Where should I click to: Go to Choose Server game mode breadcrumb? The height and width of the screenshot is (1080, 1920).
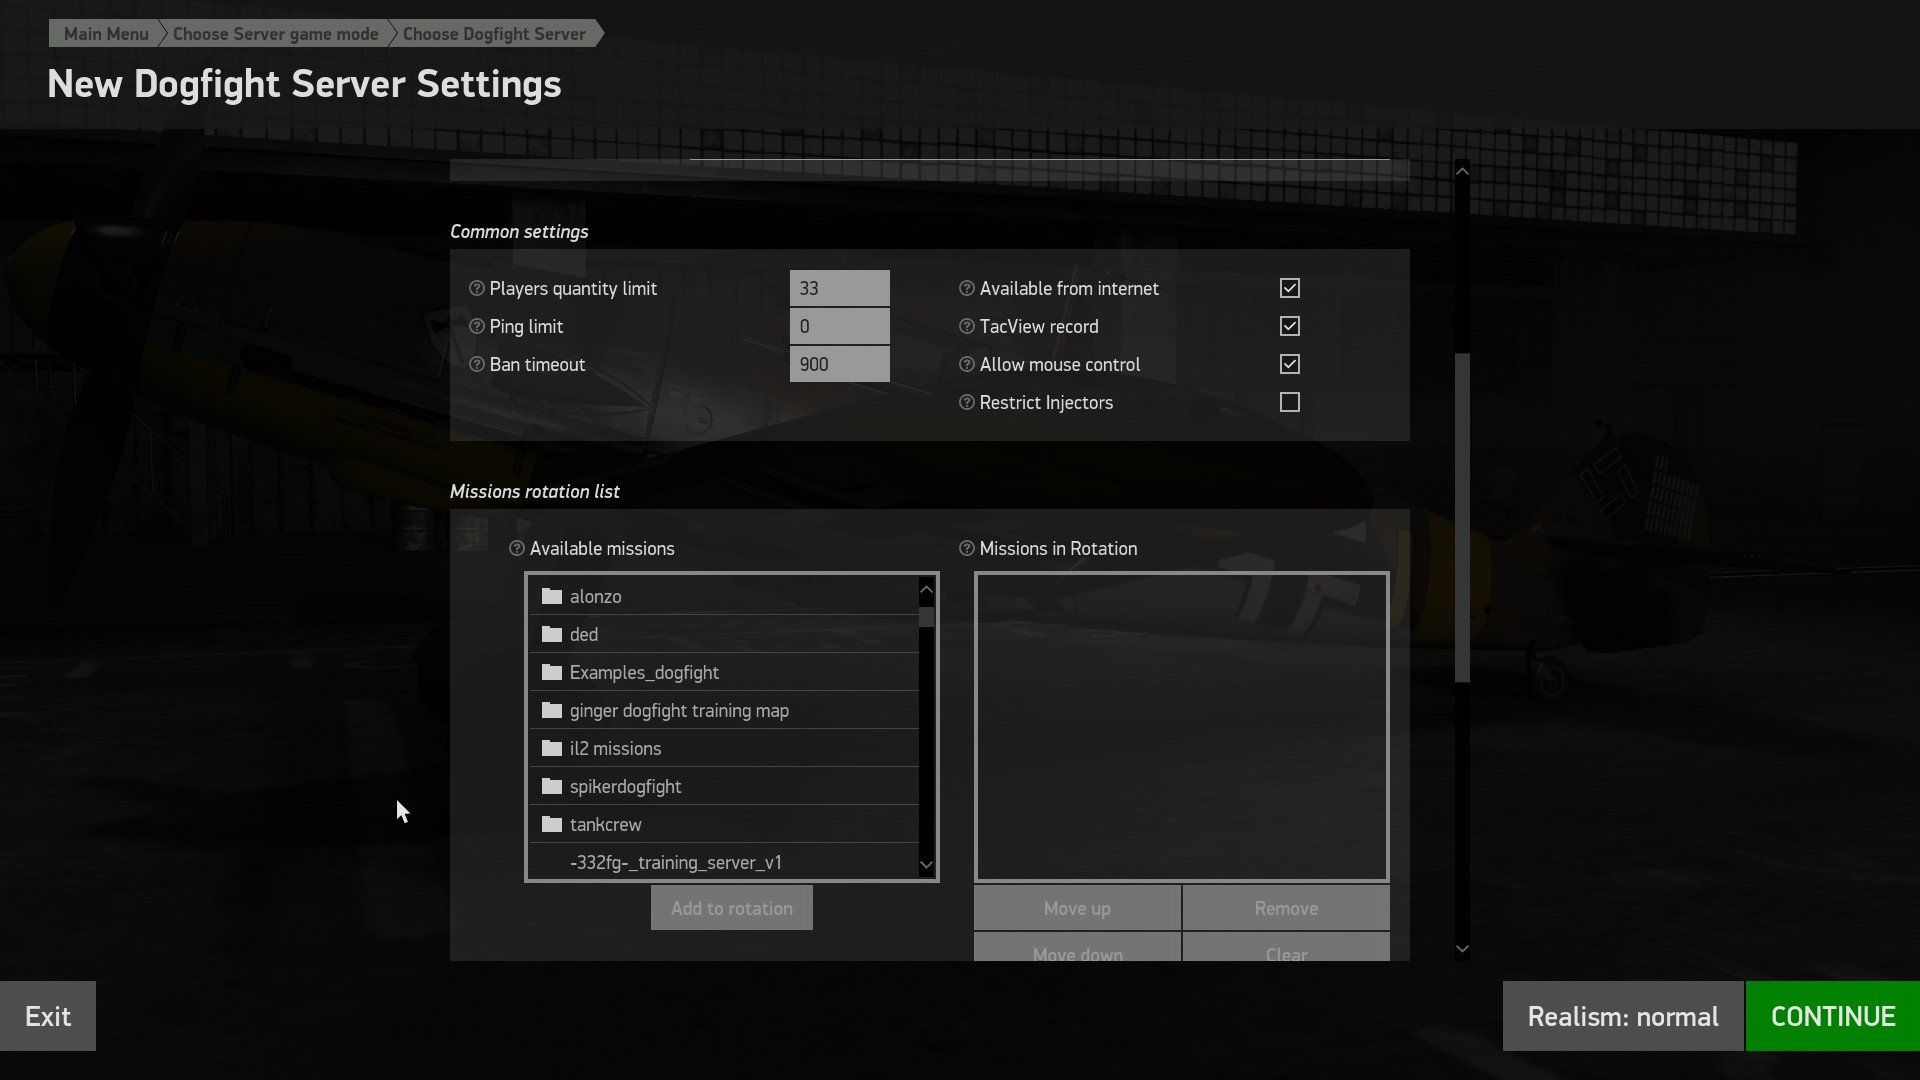tap(275, 33)
